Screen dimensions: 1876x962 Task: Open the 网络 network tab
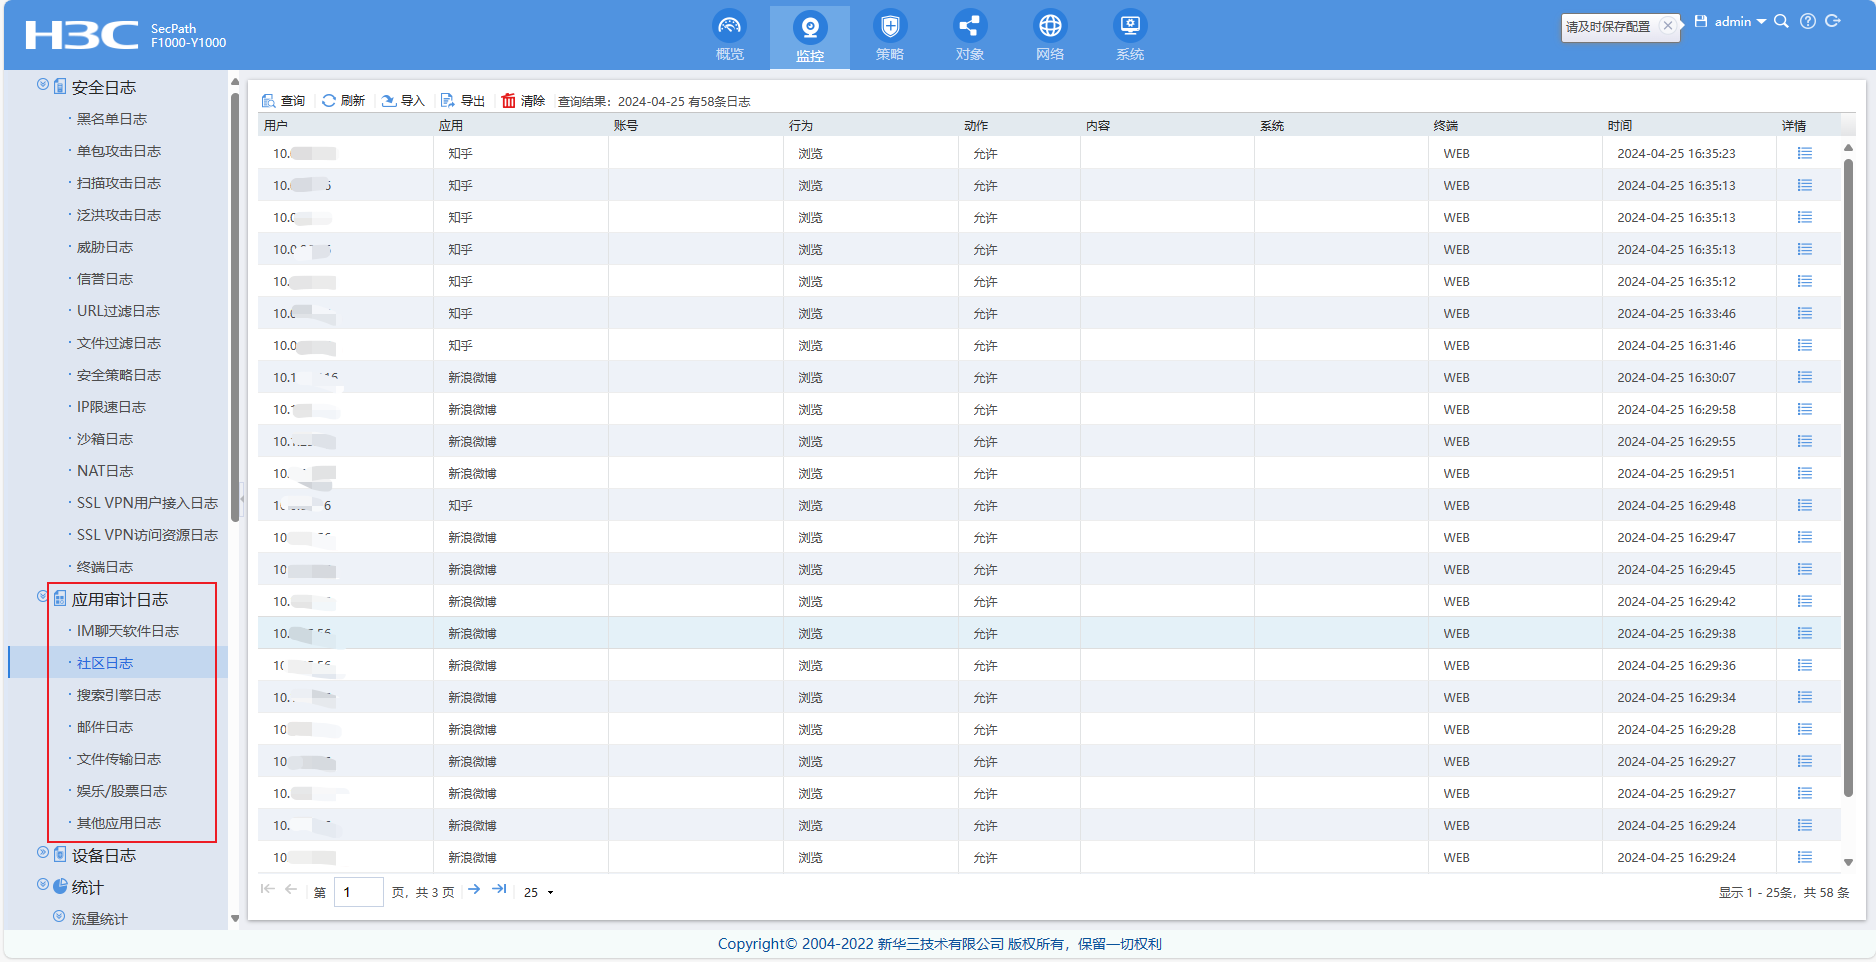point(1050,36)
